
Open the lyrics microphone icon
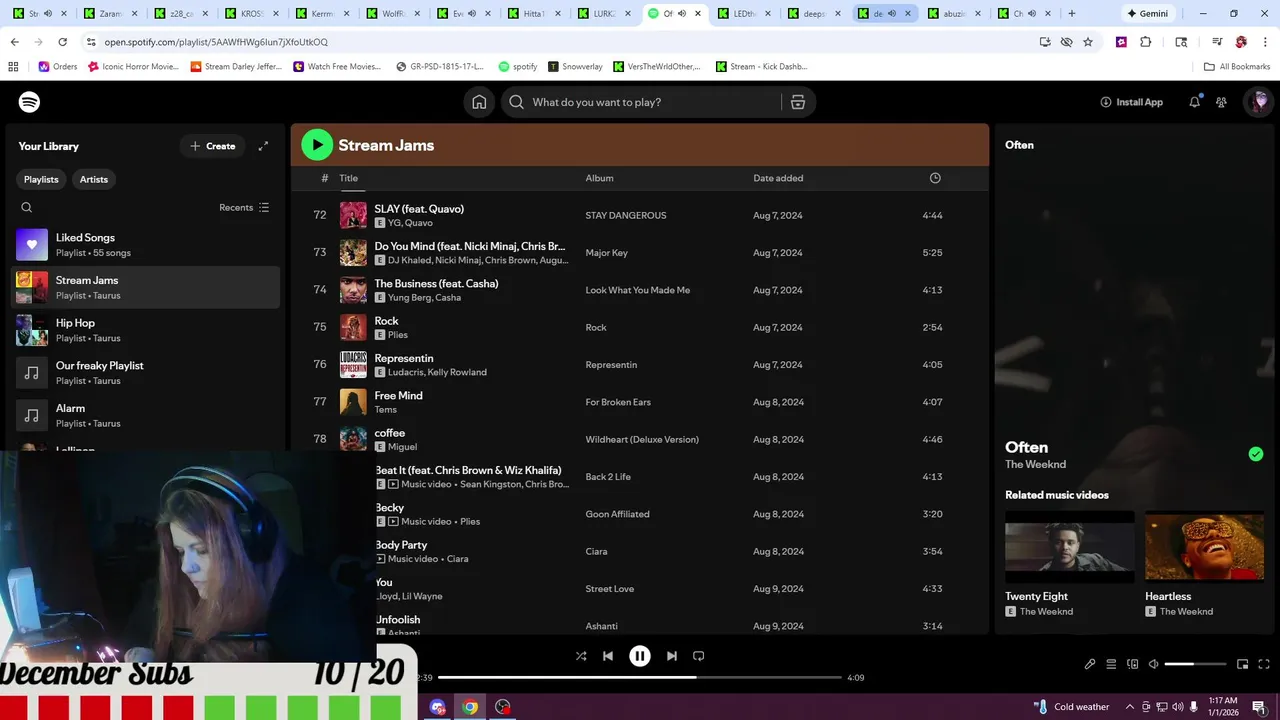(1090, 664)
